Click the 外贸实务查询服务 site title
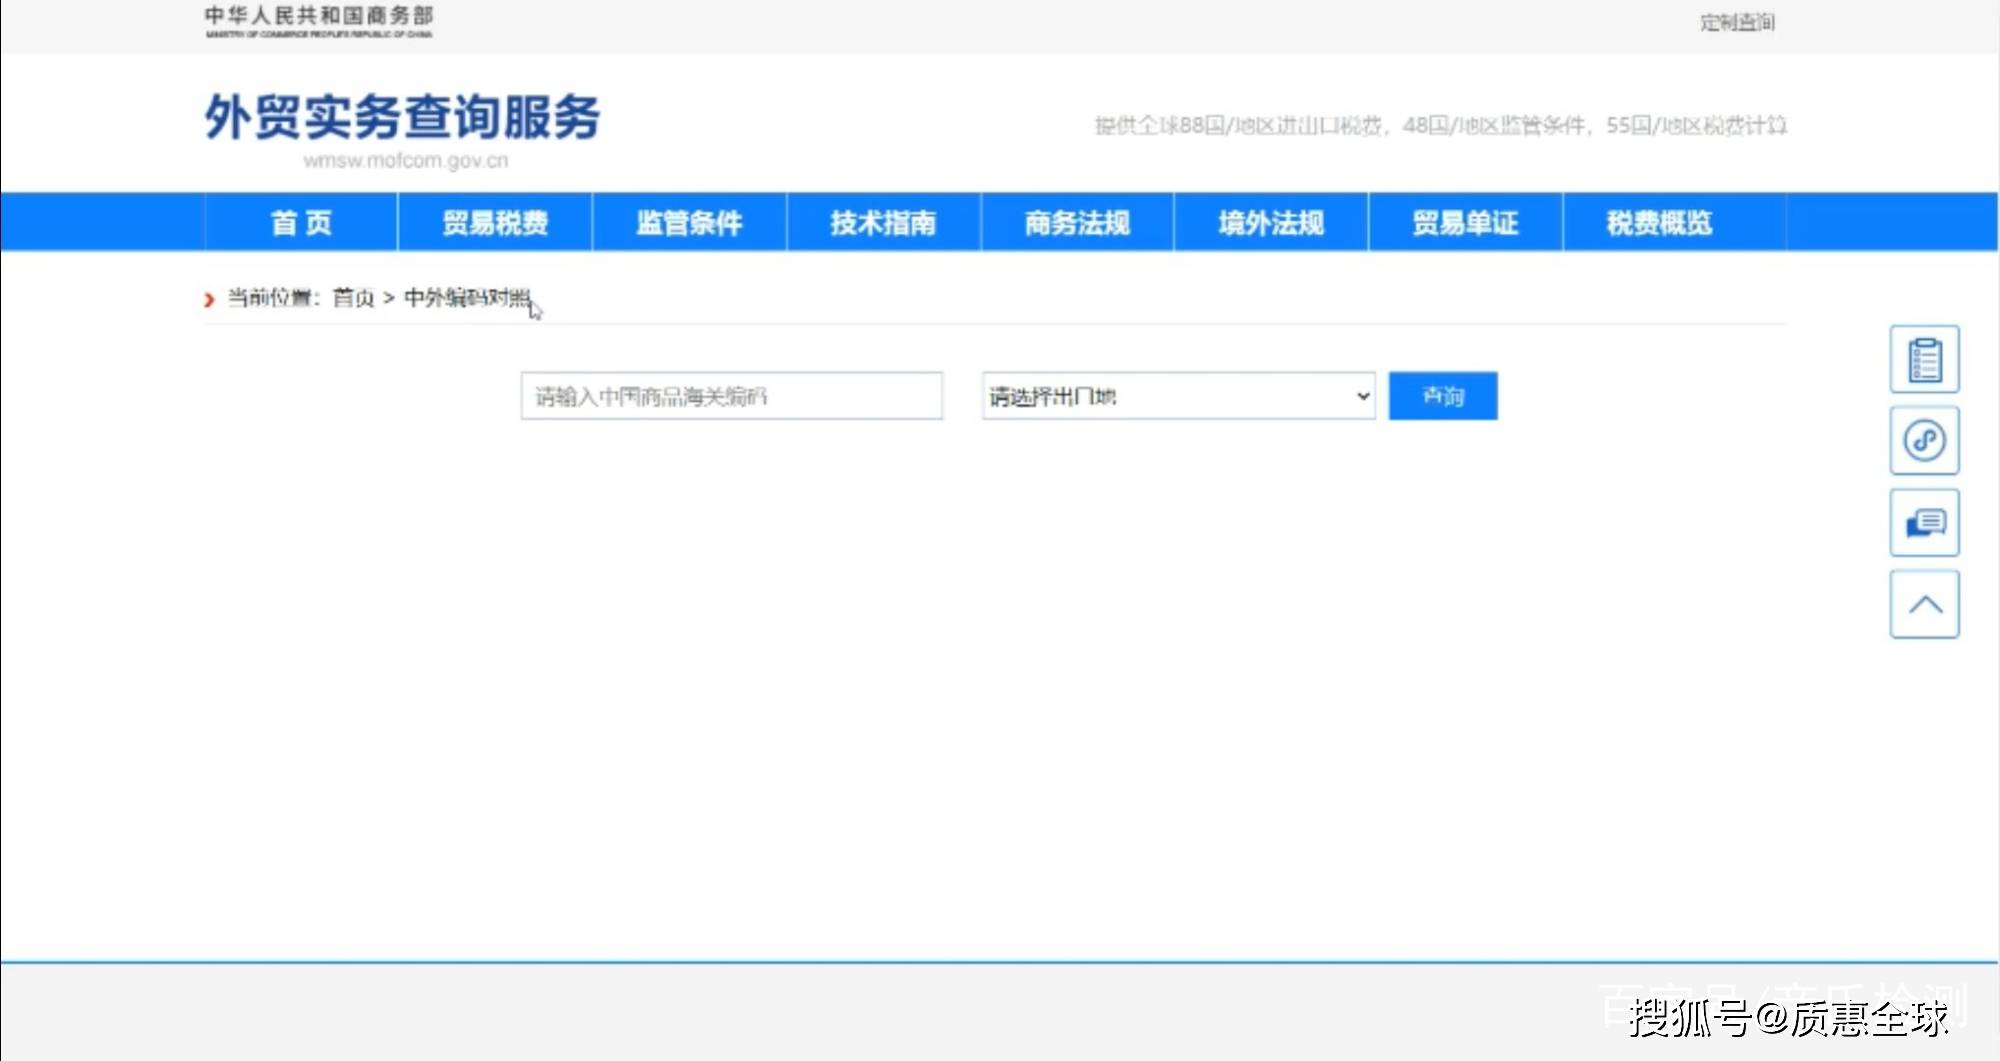The image size is (2000, 1061). coord(402,118)
